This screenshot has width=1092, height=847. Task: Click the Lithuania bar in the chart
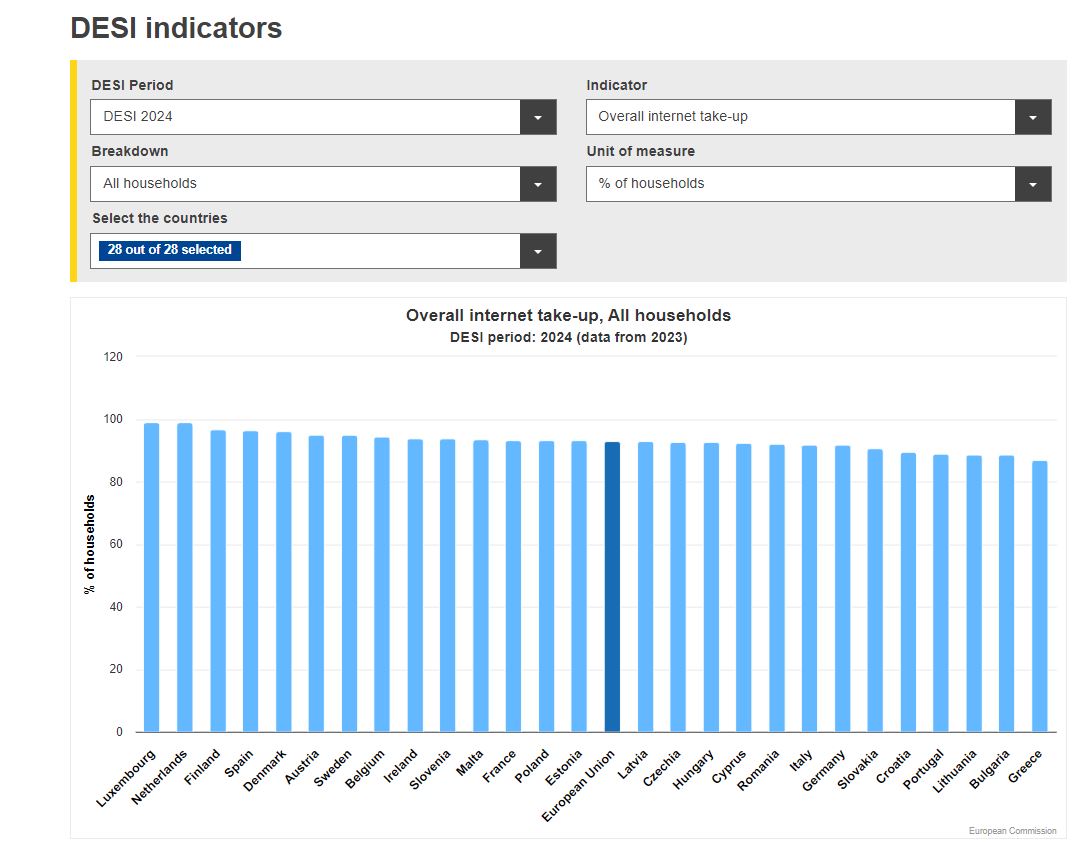pos(974,594)
